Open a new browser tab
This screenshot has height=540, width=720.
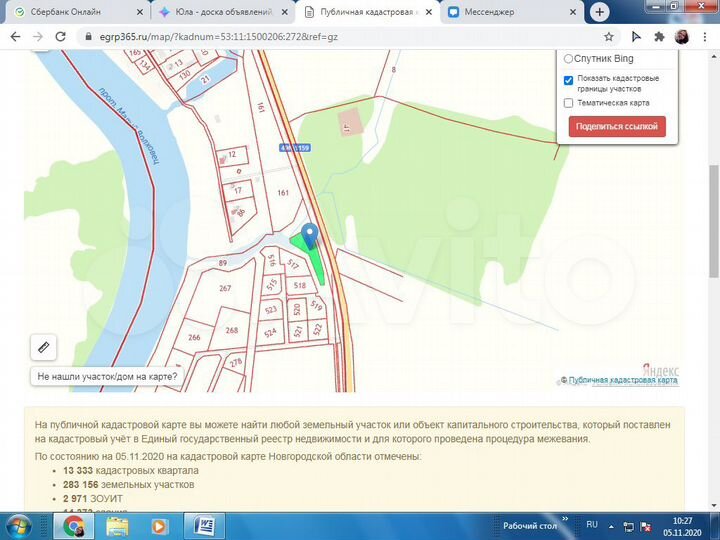(599, 12)
